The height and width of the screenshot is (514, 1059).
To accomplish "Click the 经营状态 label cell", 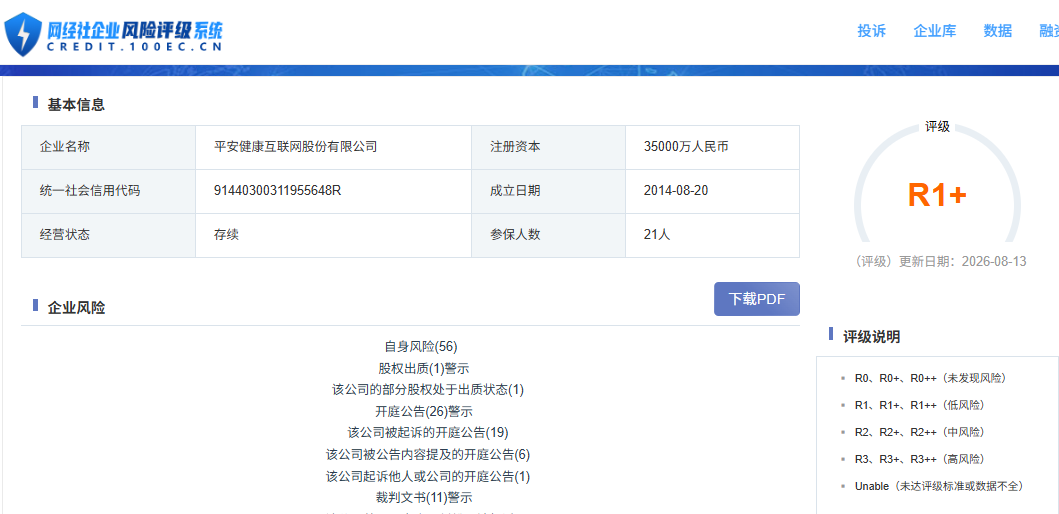I will (109, 235).
